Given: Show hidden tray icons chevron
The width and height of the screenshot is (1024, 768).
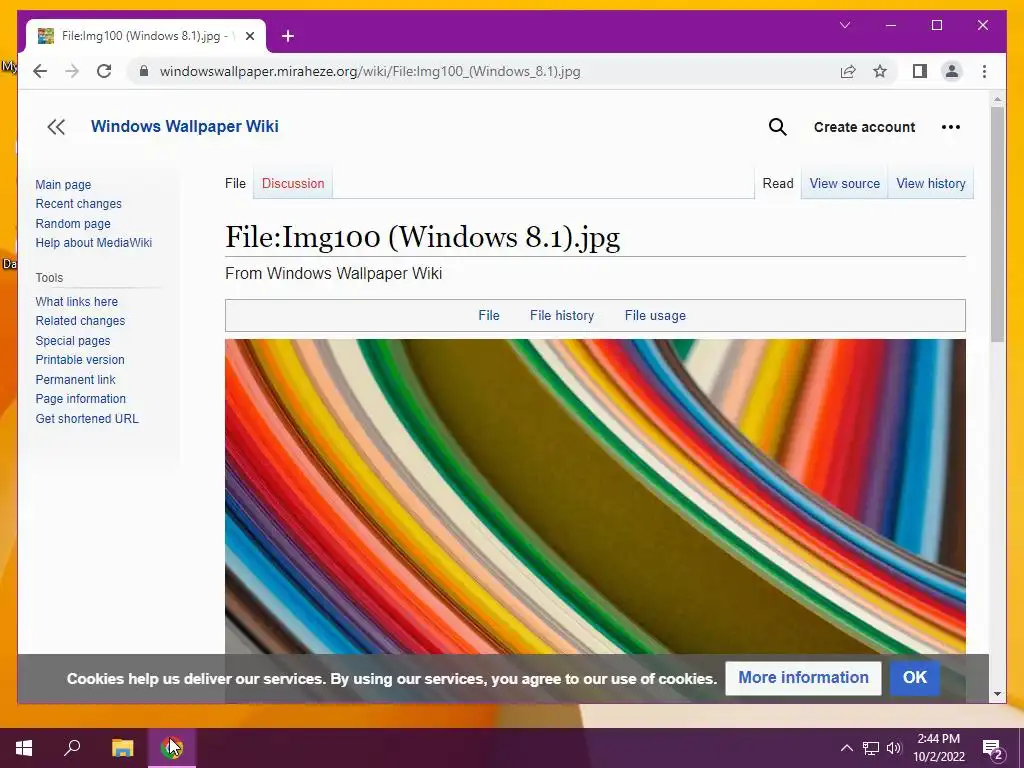Looking at the screenshot, I should coord(846,748).
